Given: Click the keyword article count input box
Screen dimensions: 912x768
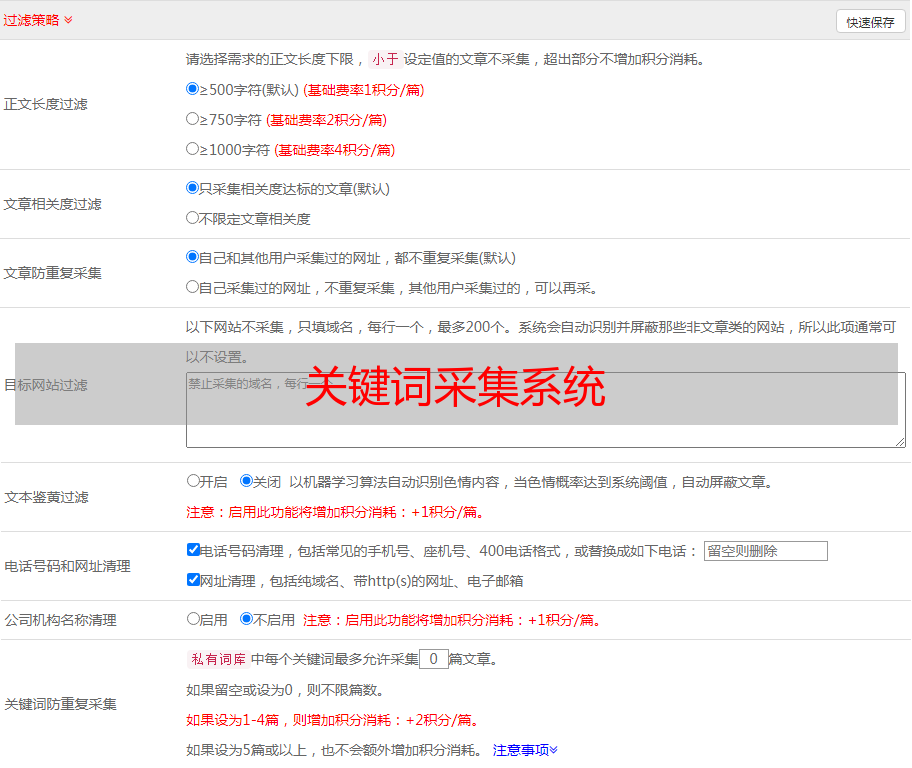Looking at the screenshot, I should pos(433,659).
